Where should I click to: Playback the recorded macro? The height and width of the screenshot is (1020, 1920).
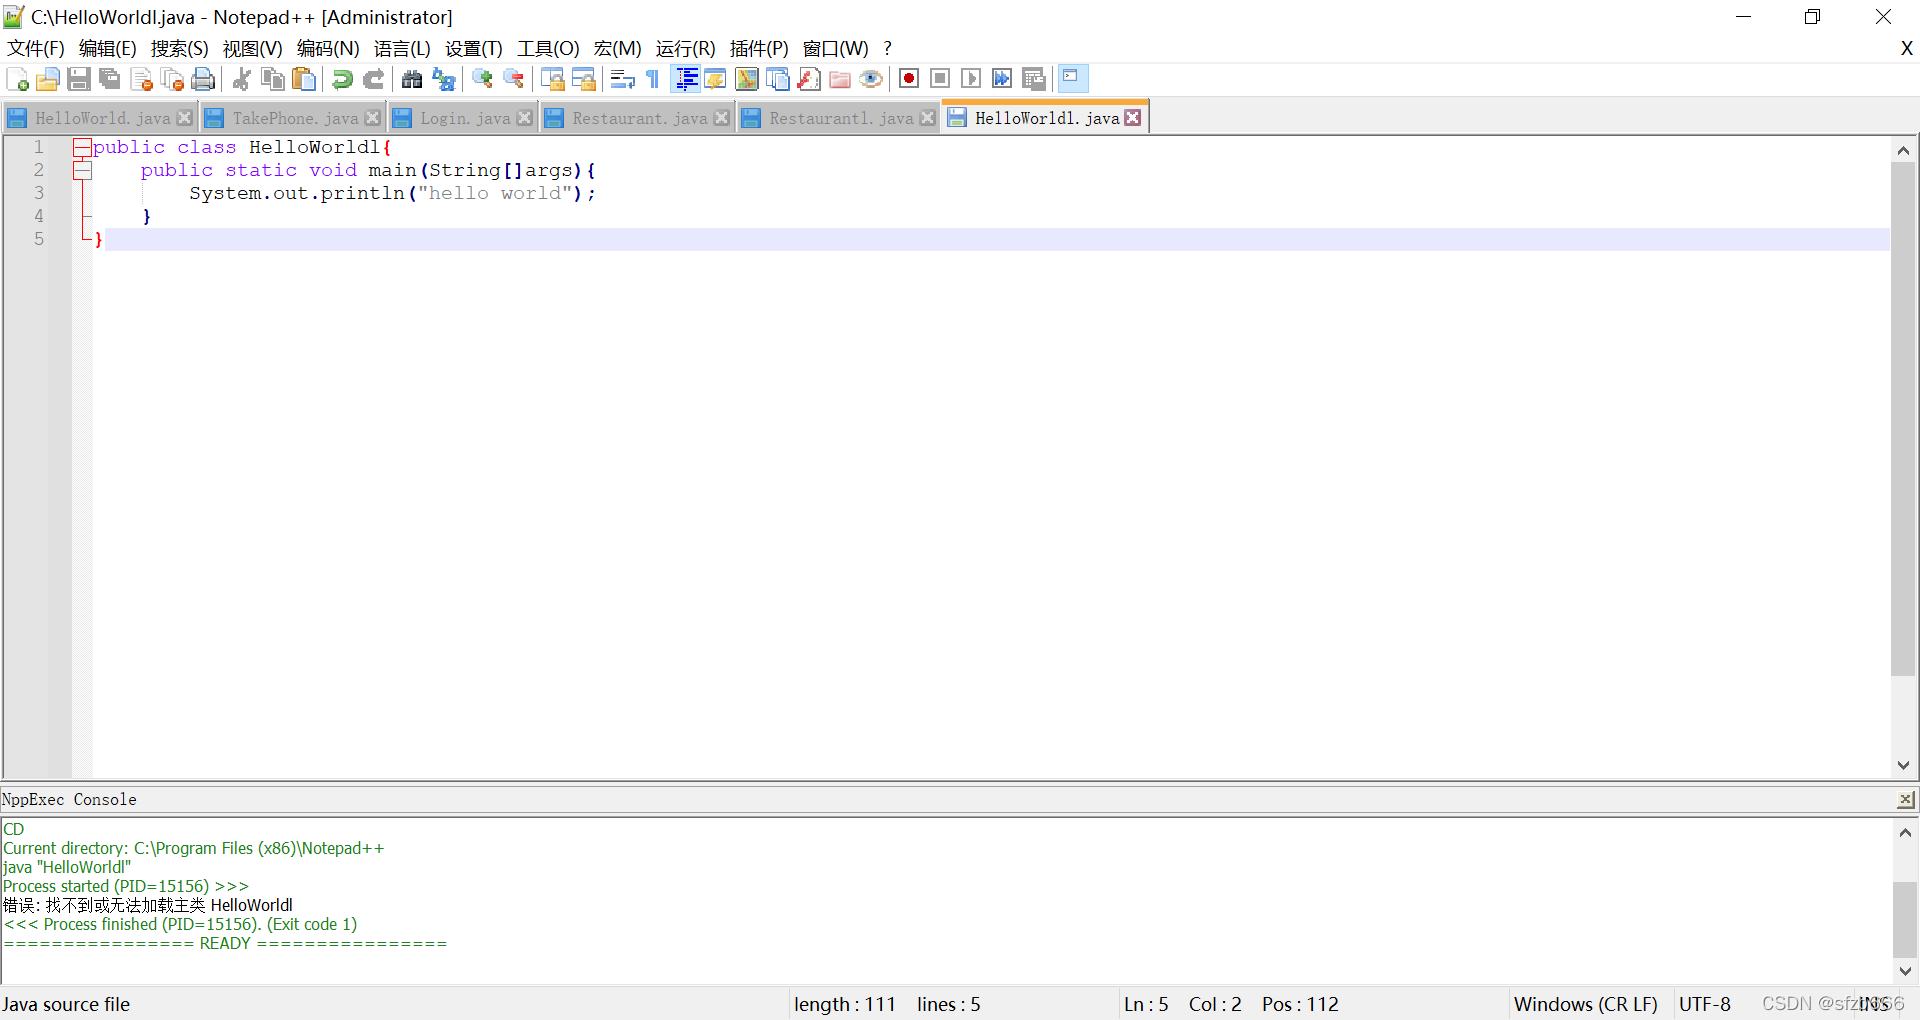pos(971,79)
